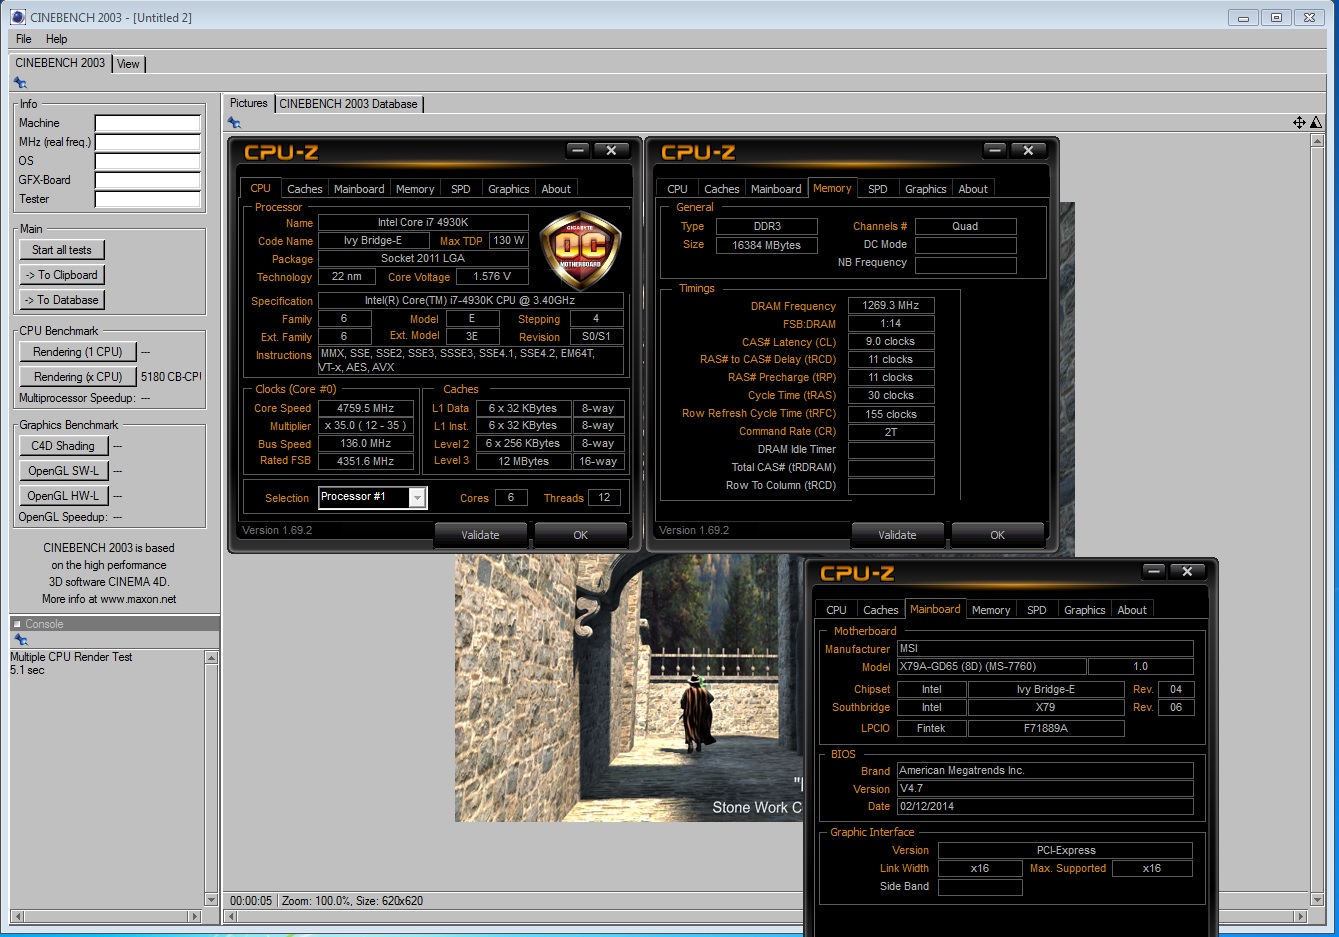This screenshot has height=937, width=1339.
Task: Close the CPU-Z CPU window
Action: point(611,150)
